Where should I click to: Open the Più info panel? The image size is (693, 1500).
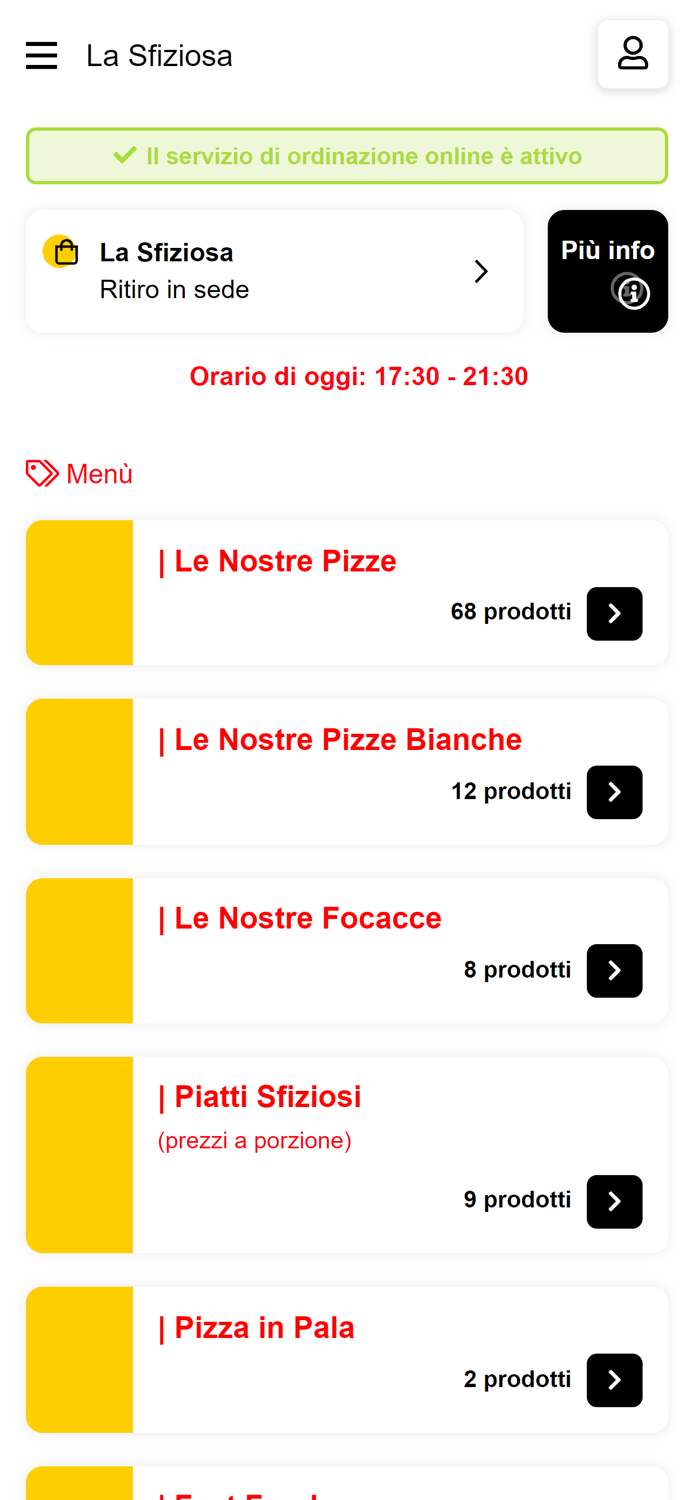(x=608, y=270)
